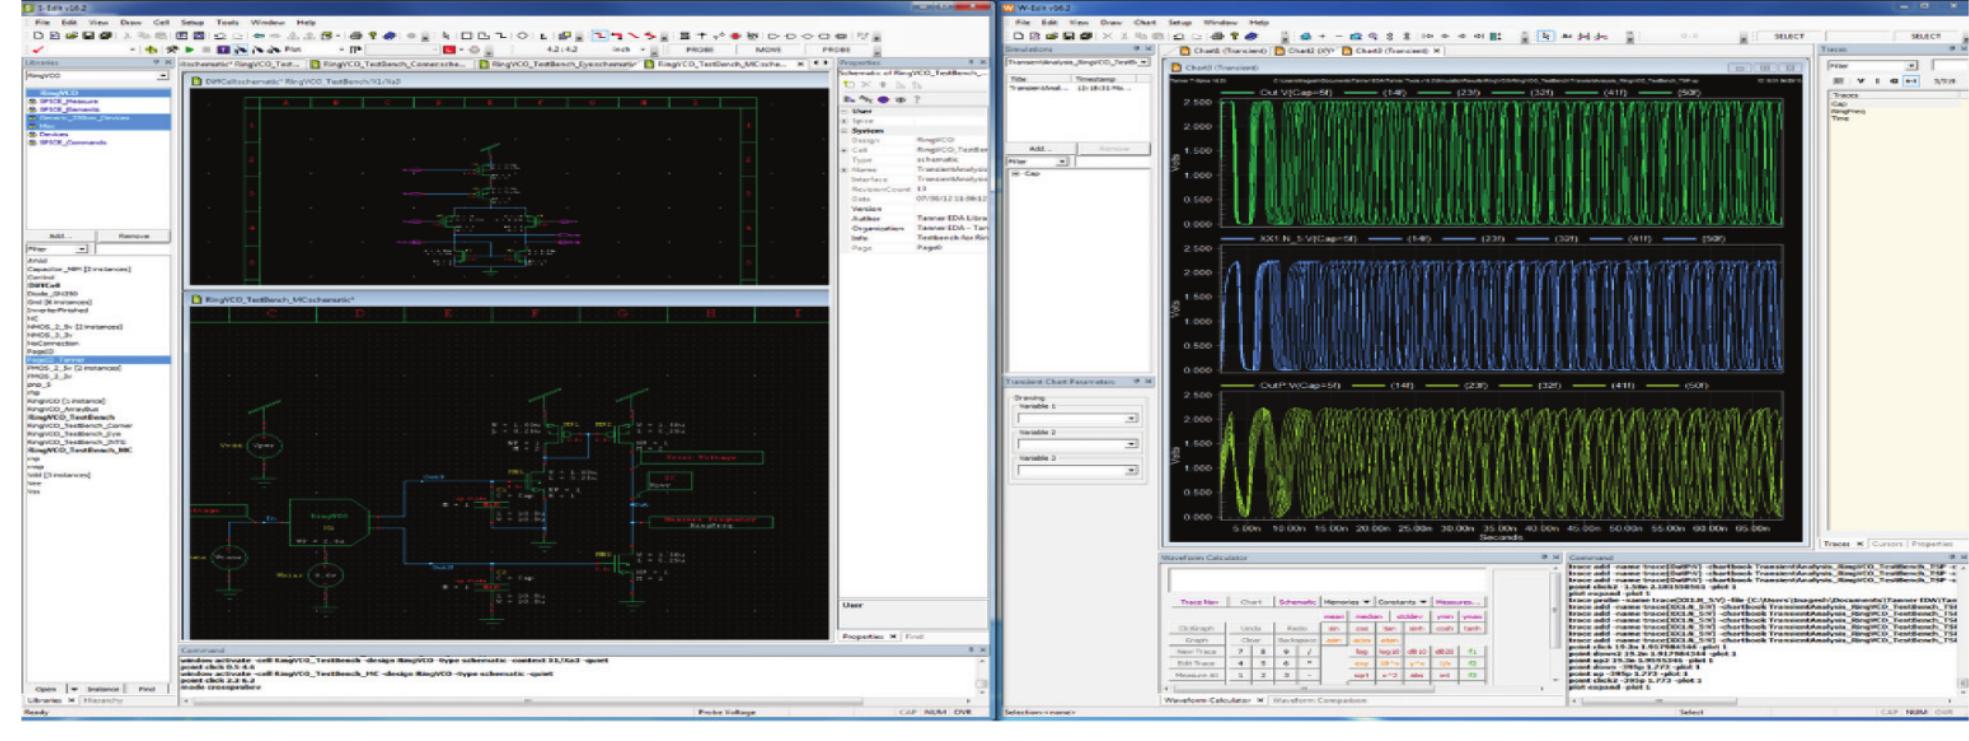Switch to Find tab beside Properties tab
The height and width of the screenshot is (741, 1969).
pyautogui.click(x=914, y=636)
